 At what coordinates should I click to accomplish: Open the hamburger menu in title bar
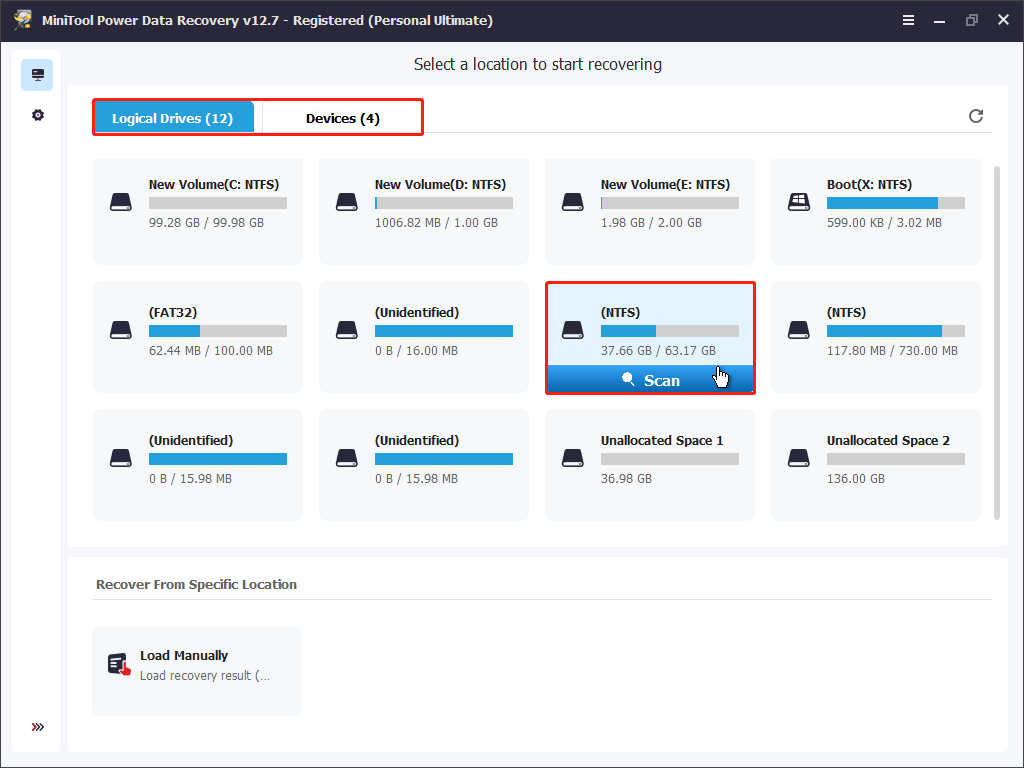tap(908, 20)
